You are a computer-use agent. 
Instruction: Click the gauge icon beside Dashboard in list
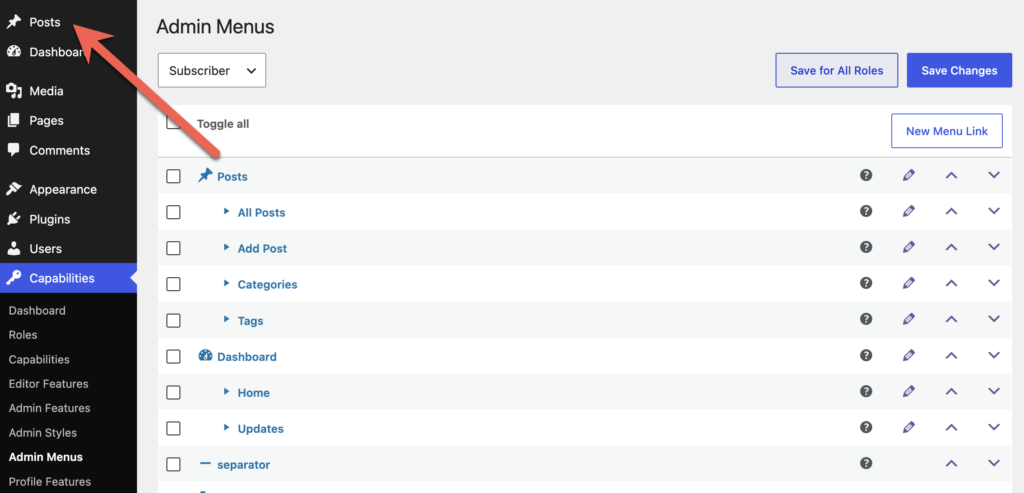coord(205,356)
